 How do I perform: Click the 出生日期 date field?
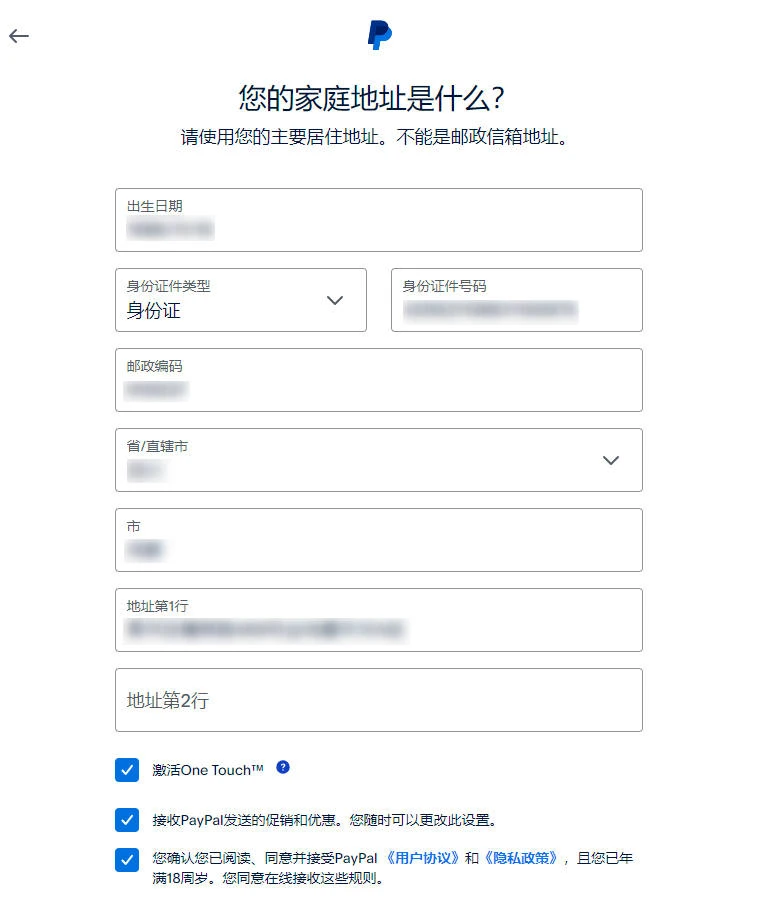pos(379,220)
